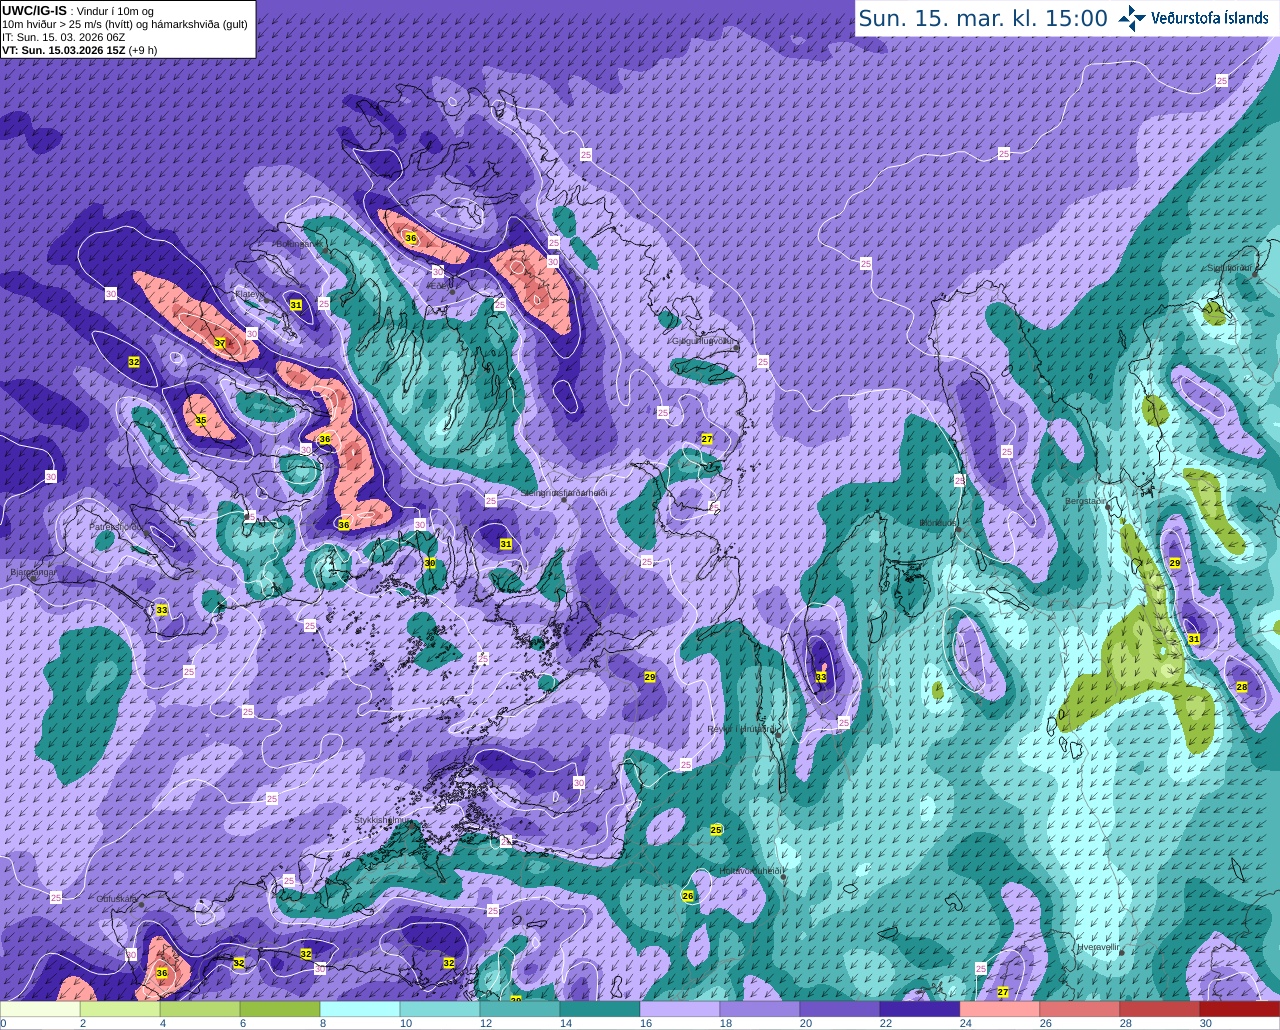This screenshot has height=1030, width=1280.
Task: Click the round yellow 25 gust marker
Action: point(716,830)
